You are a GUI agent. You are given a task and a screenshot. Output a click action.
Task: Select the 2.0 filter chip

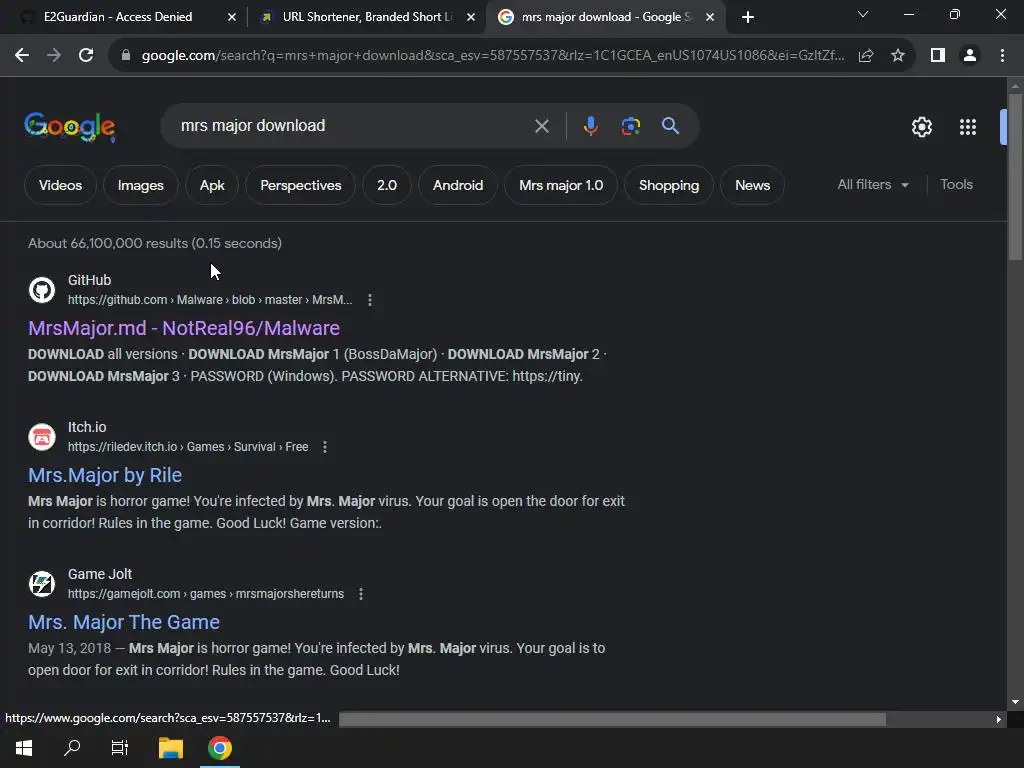(387, 185)
